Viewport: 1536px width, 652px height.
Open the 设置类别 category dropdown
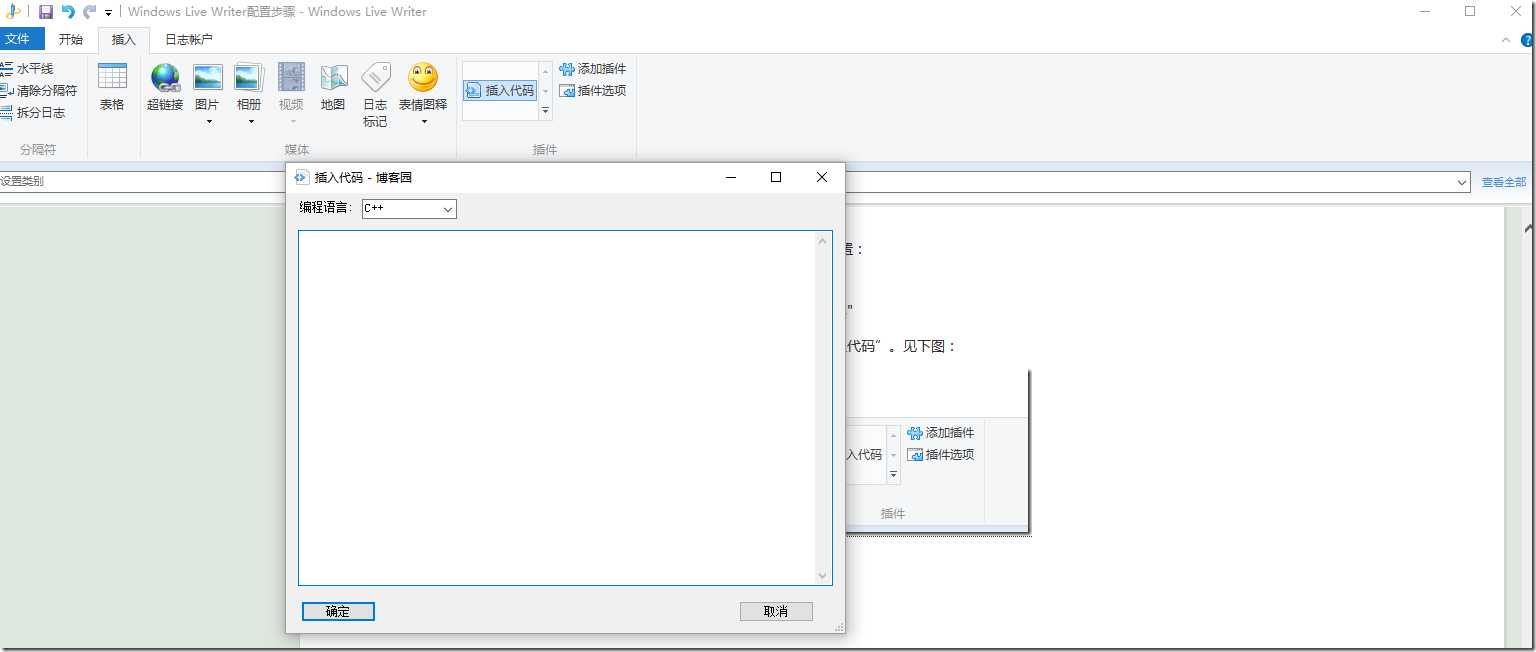1462,182
